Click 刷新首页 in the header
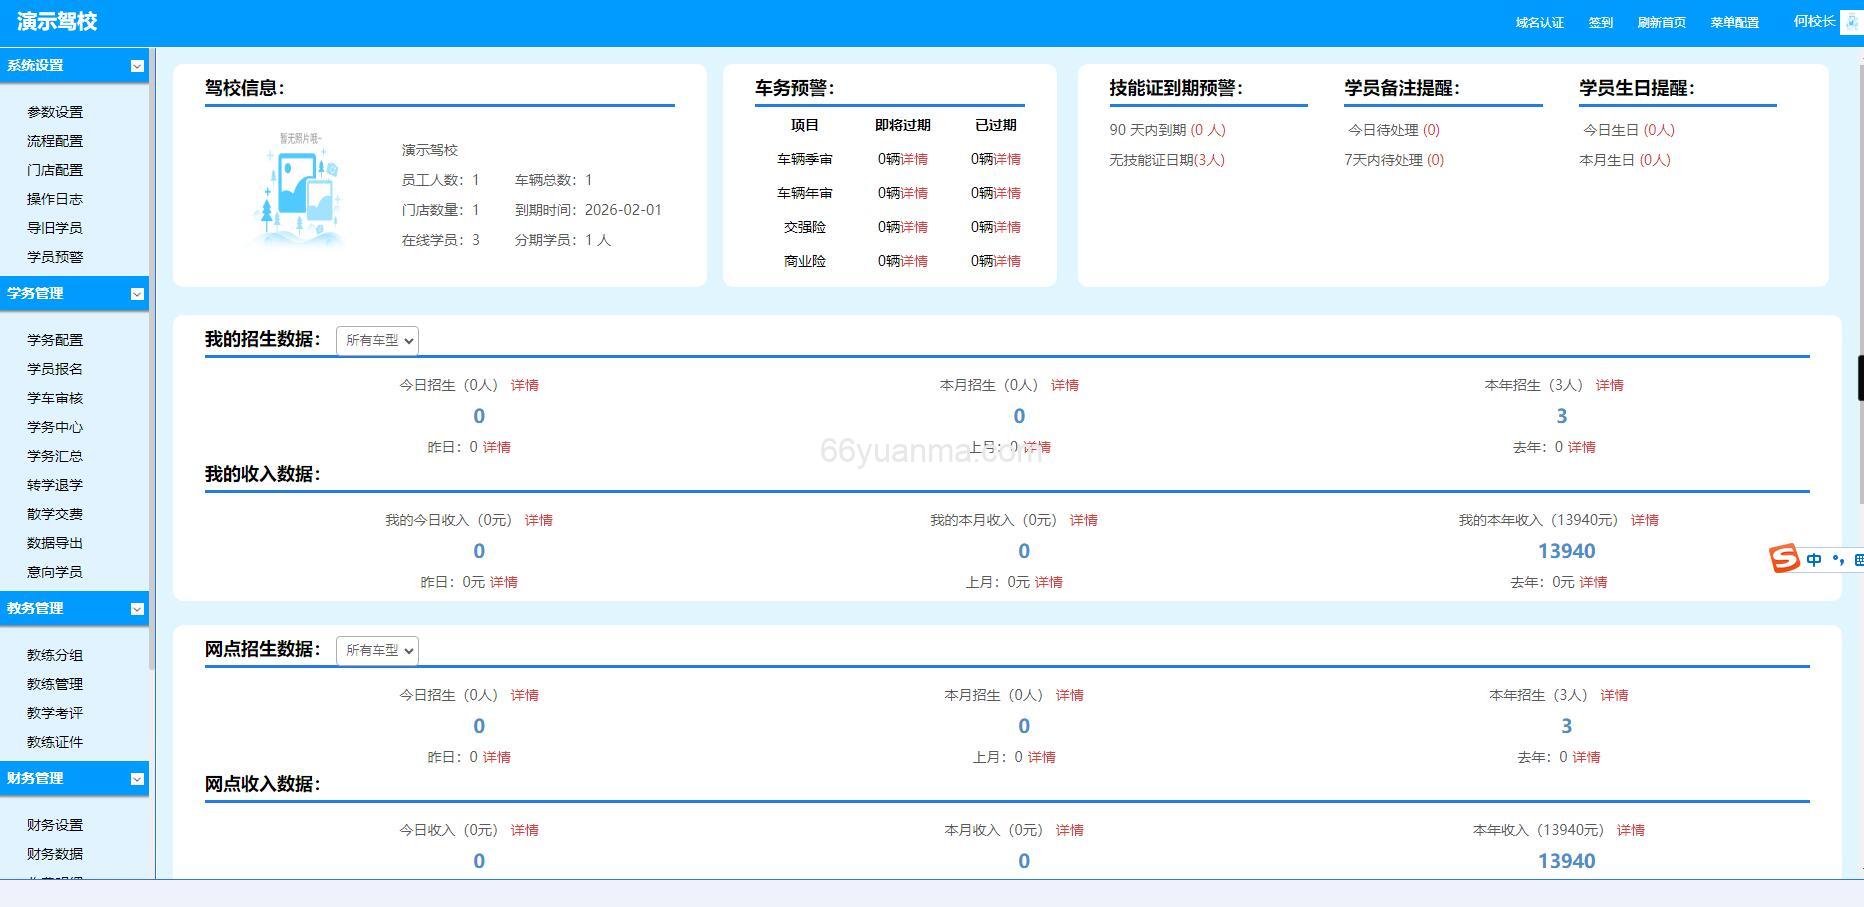Image resolution: width=1864 pixels, height=907 pixels. click(1661, 21)
